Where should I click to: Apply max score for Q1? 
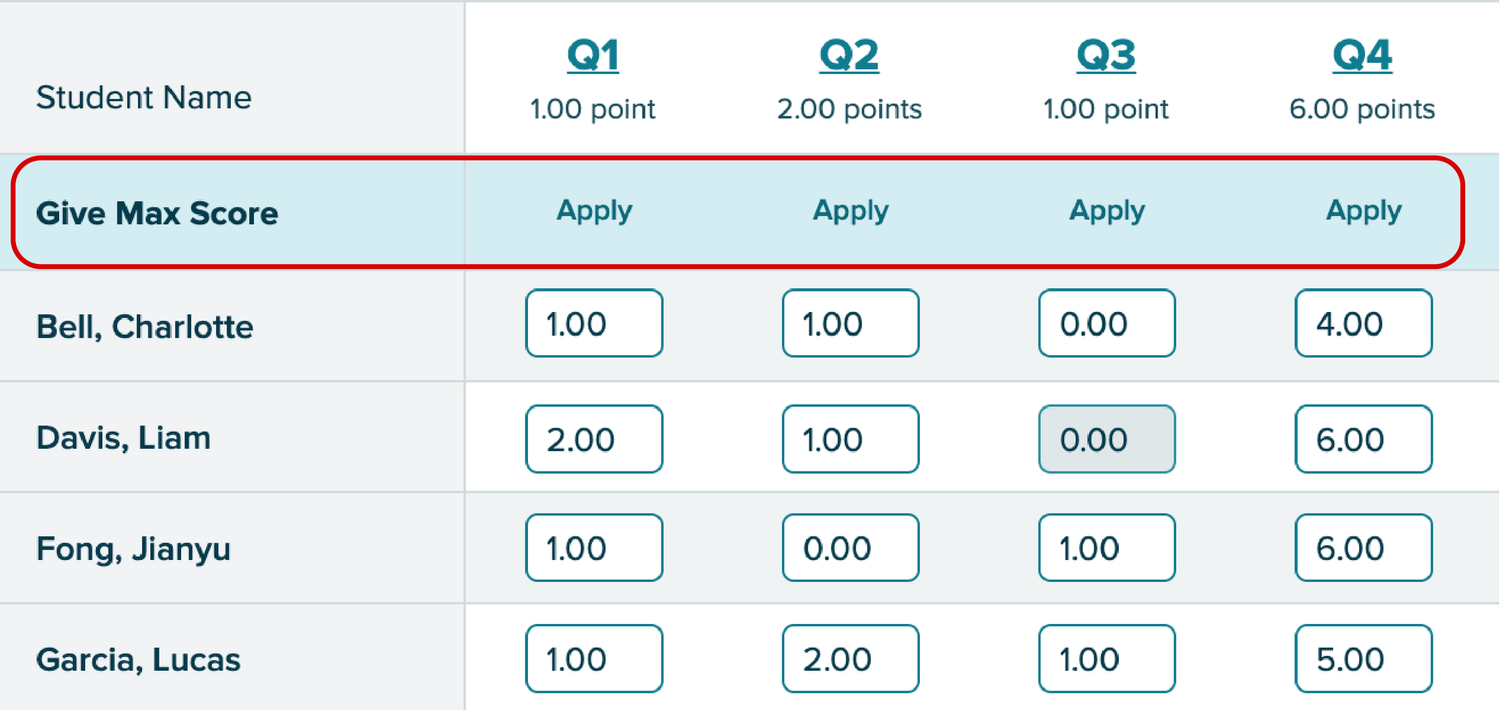coord(594,211)
